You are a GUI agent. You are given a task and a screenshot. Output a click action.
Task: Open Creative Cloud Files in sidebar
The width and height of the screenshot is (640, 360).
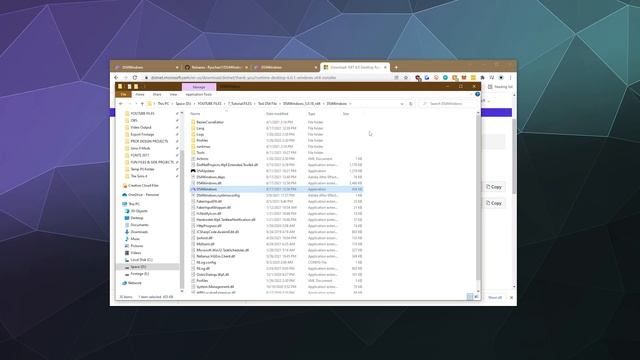[x=143, y=186]
